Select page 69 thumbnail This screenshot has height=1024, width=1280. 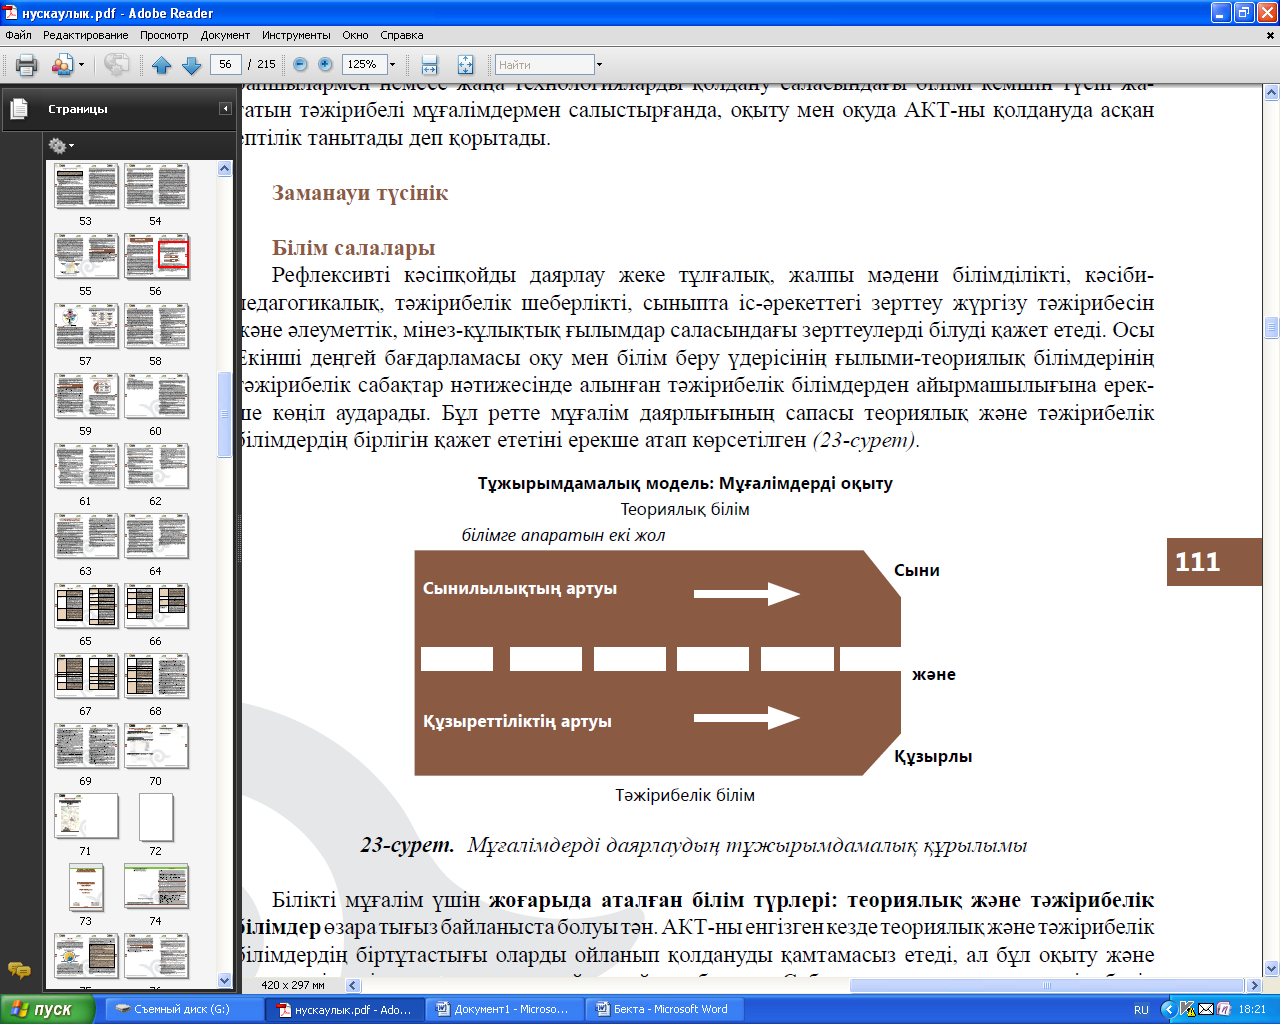pyautogui.click(x=85, y=746)
